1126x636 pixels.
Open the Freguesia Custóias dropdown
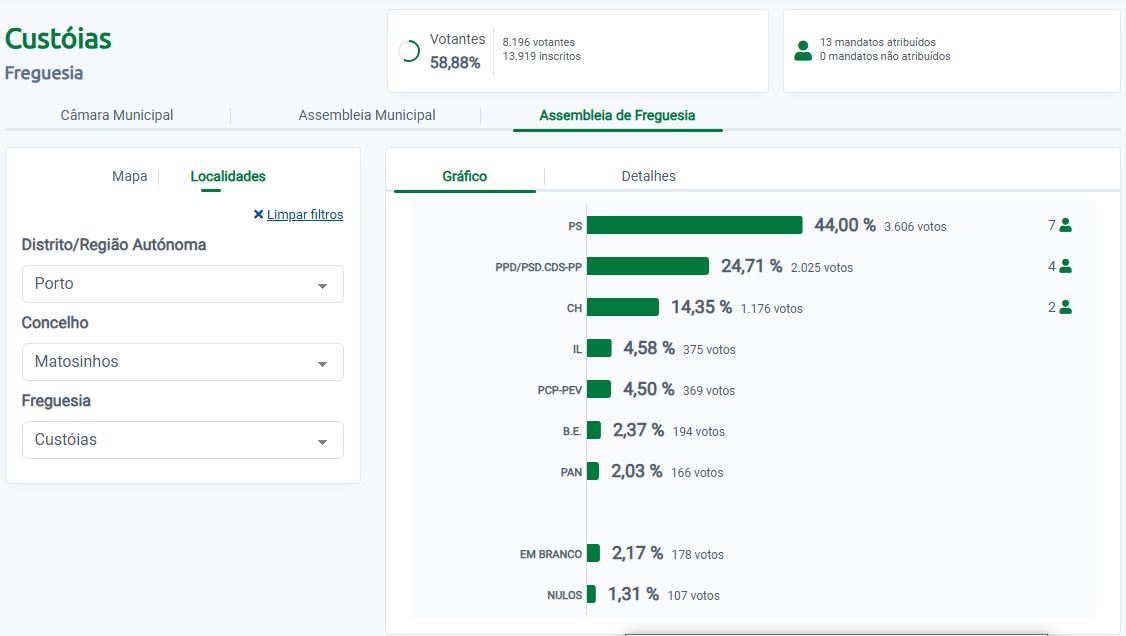182,440
